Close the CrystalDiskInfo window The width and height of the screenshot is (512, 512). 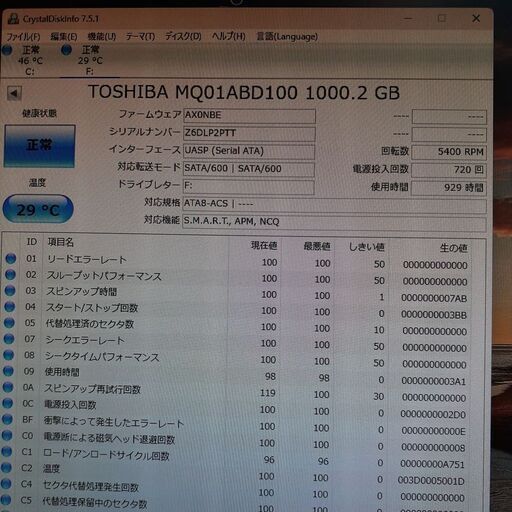click(476, 18)
